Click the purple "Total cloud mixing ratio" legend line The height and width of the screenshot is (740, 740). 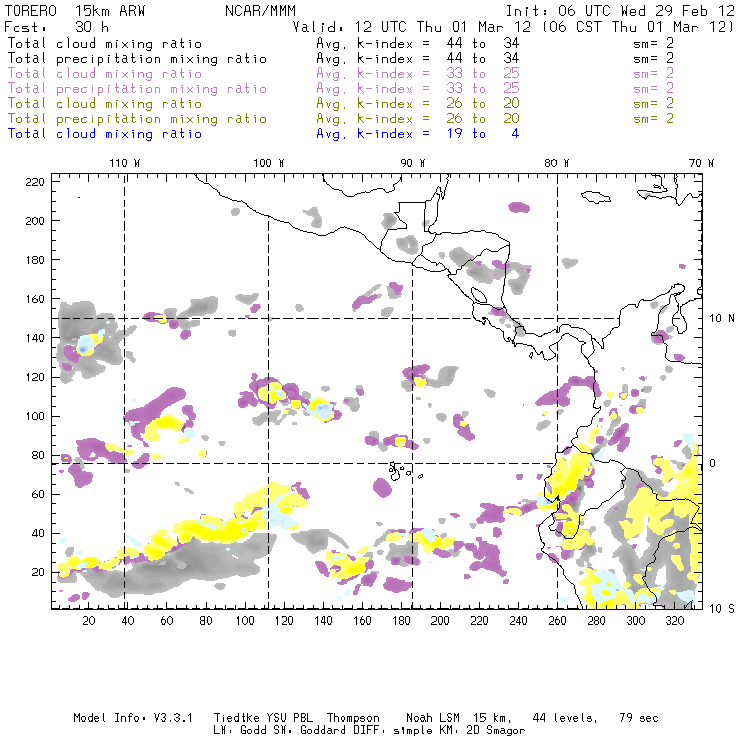105,74
